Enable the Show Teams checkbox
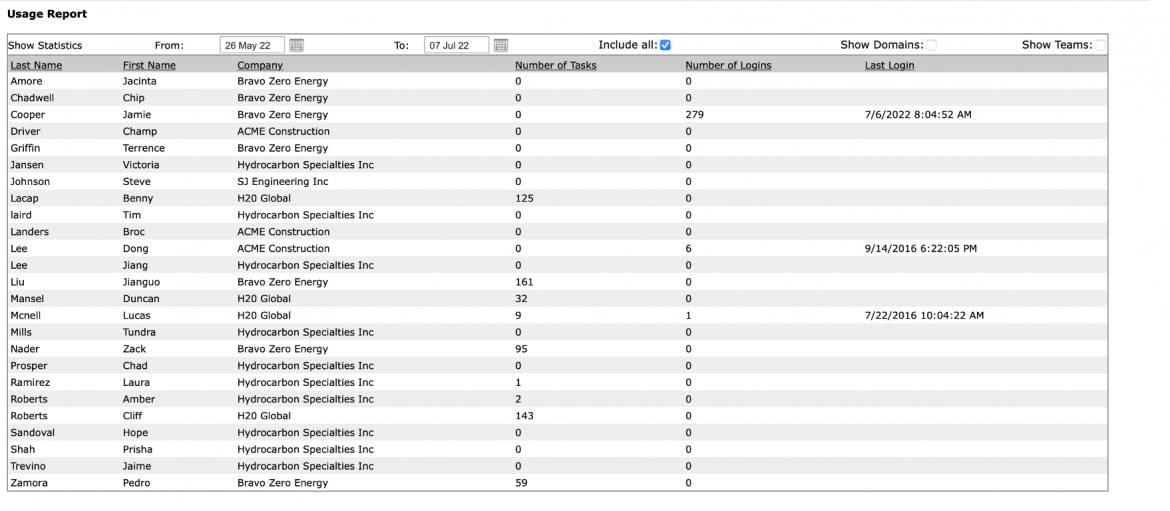This screenshot has width=1170, height=511. (x=1101, y=45)
